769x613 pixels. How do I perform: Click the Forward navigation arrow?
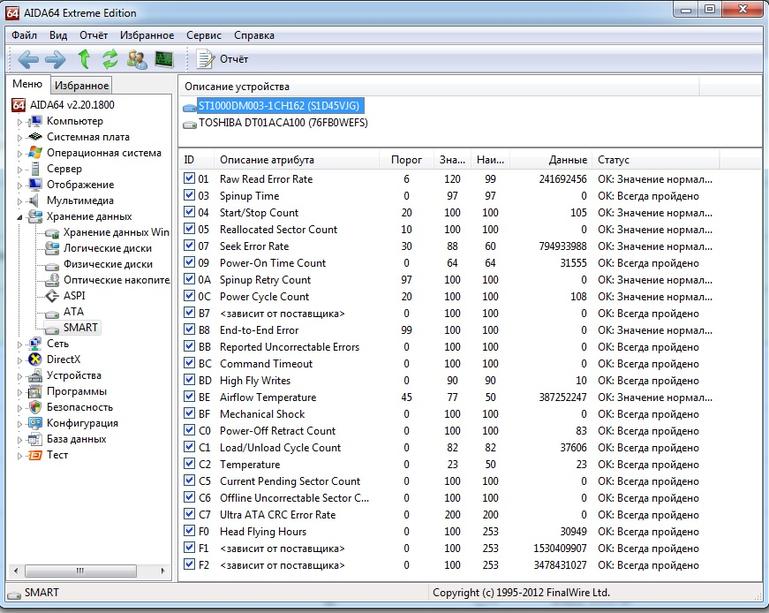(55, 59)
